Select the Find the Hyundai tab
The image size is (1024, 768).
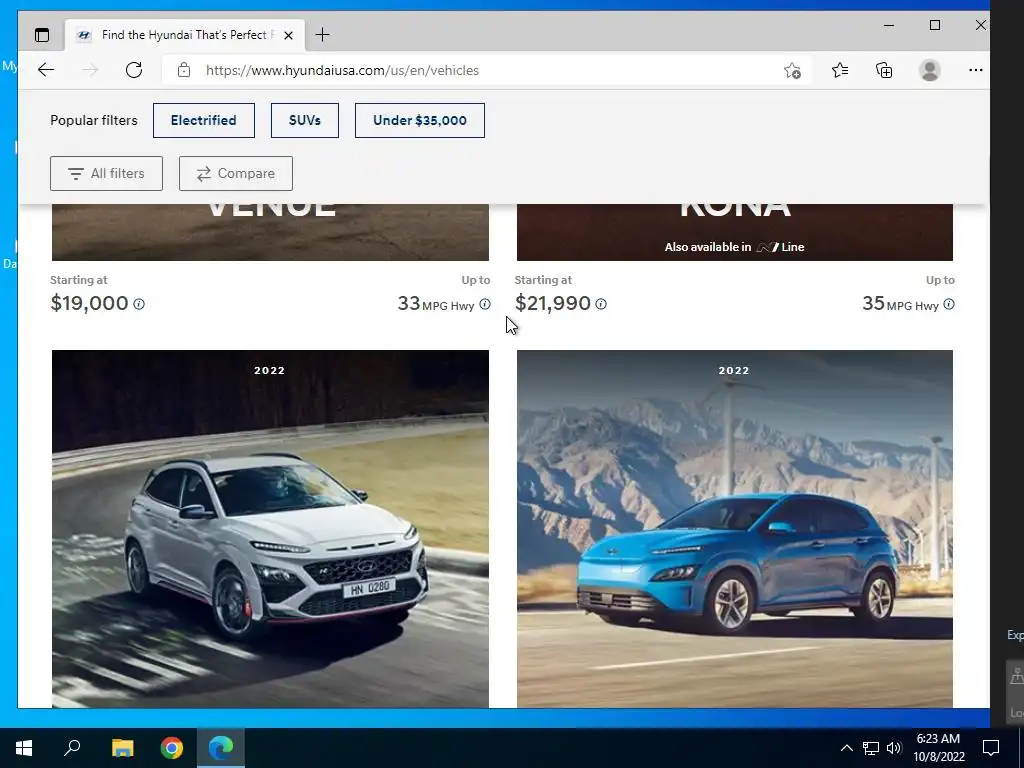click(x=185, y=35)
